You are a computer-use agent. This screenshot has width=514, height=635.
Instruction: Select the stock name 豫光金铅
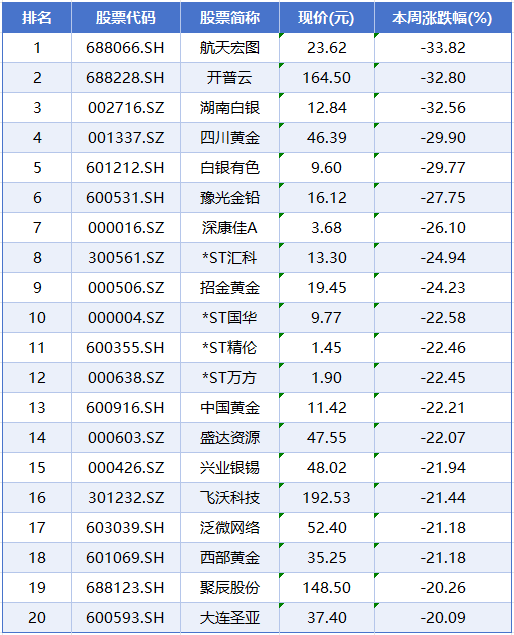tap(230, 198)
